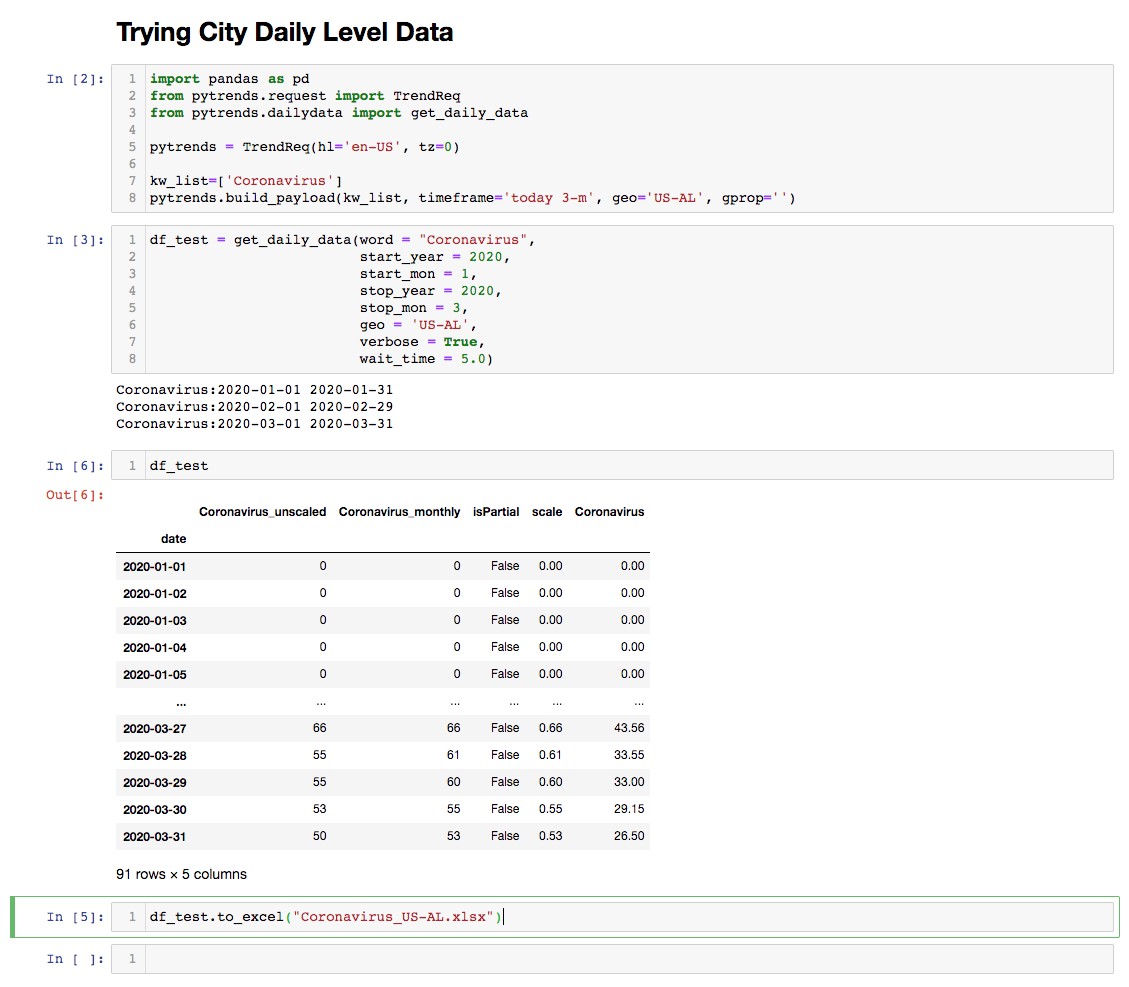Click the to_excel code cell
1129x987 pixels.
coord(612,917)
